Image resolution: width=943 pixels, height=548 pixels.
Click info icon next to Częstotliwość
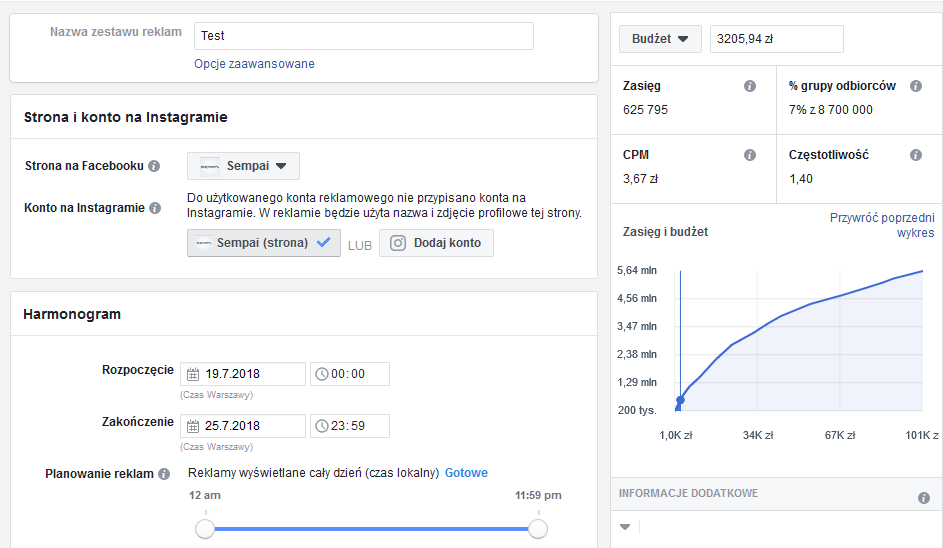[x=916, y=155]
